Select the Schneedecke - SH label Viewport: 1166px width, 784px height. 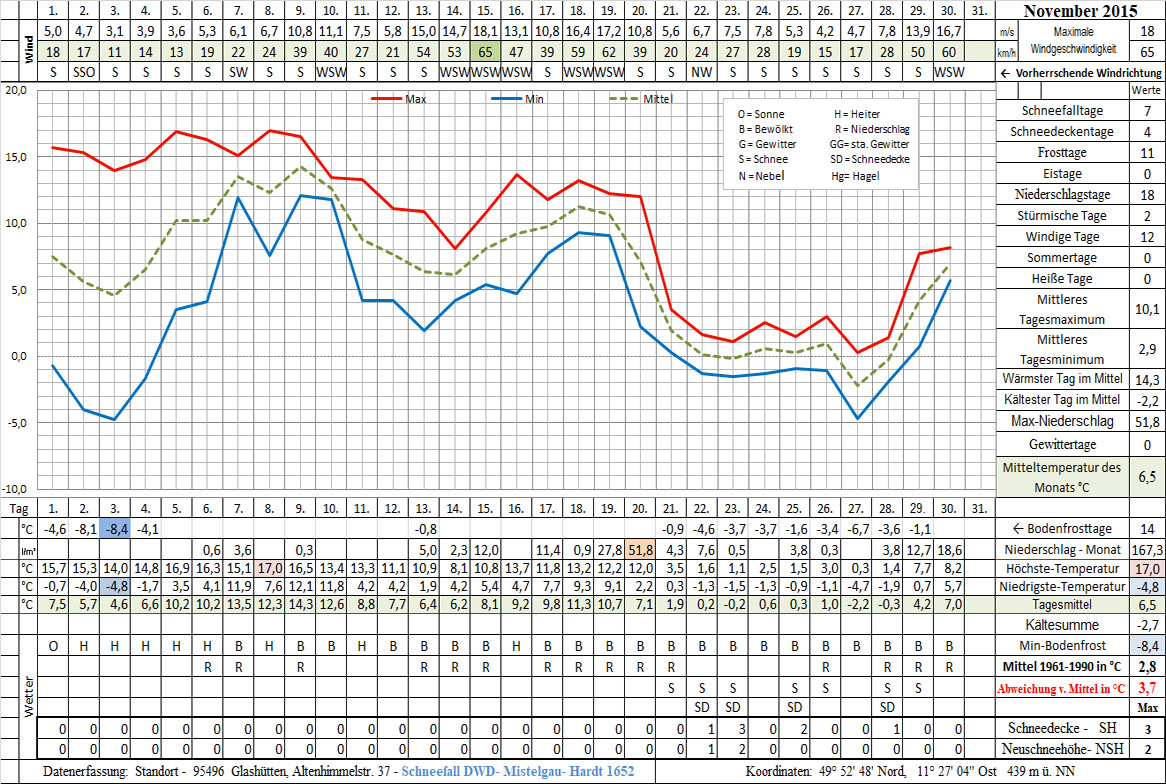point(1061,729)
